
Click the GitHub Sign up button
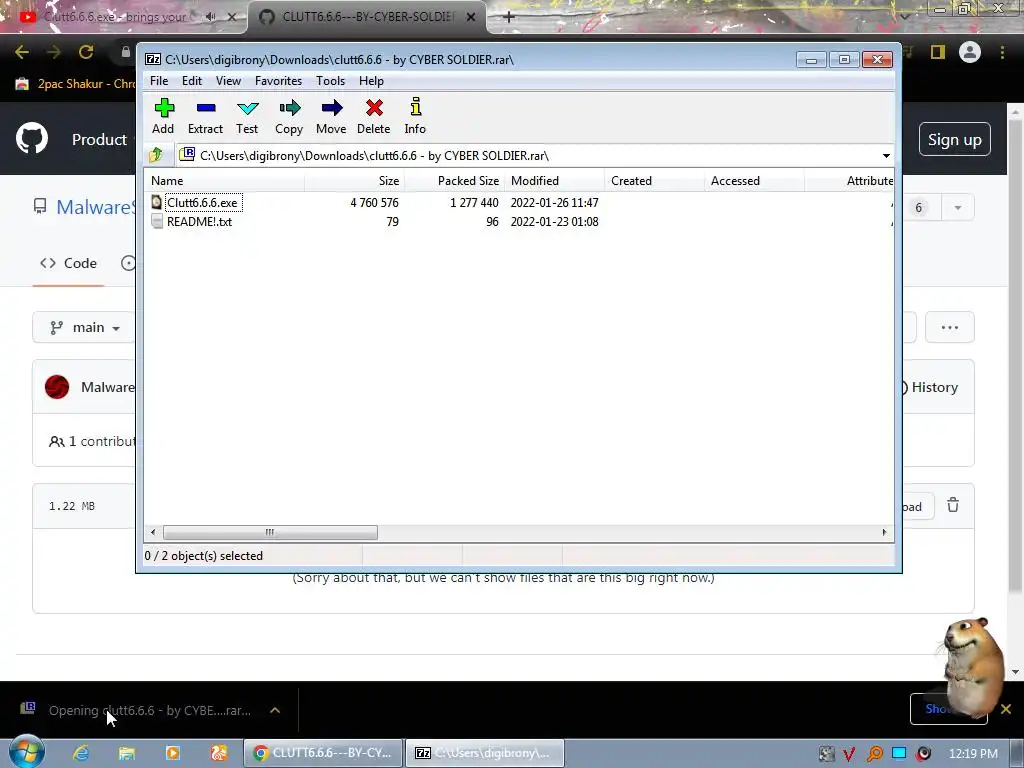(955, 139)
